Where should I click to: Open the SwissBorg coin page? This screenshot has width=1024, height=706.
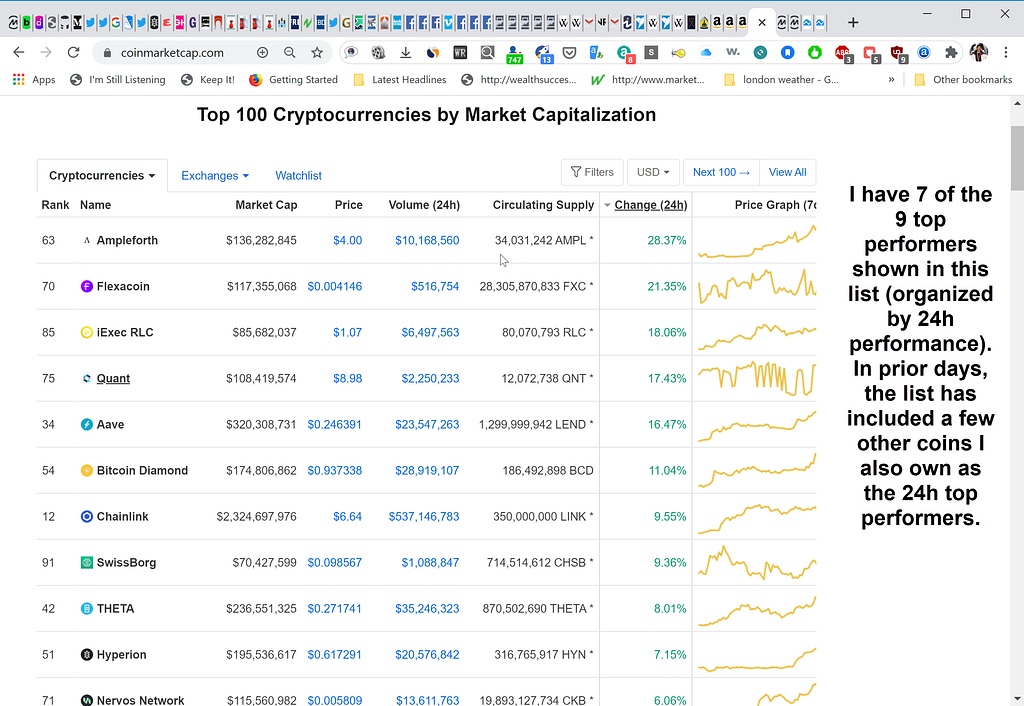tap(126, 562)
